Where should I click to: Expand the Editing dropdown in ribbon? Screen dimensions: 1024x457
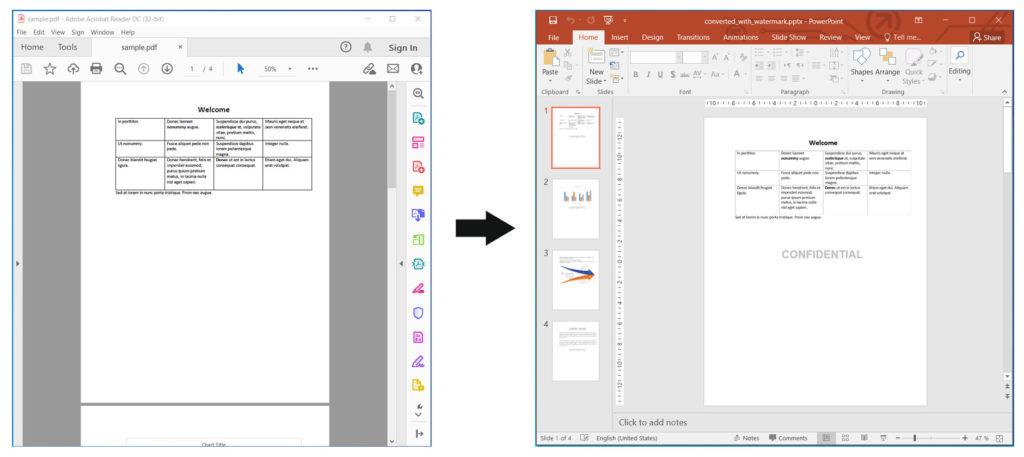[x=959, y=63]
